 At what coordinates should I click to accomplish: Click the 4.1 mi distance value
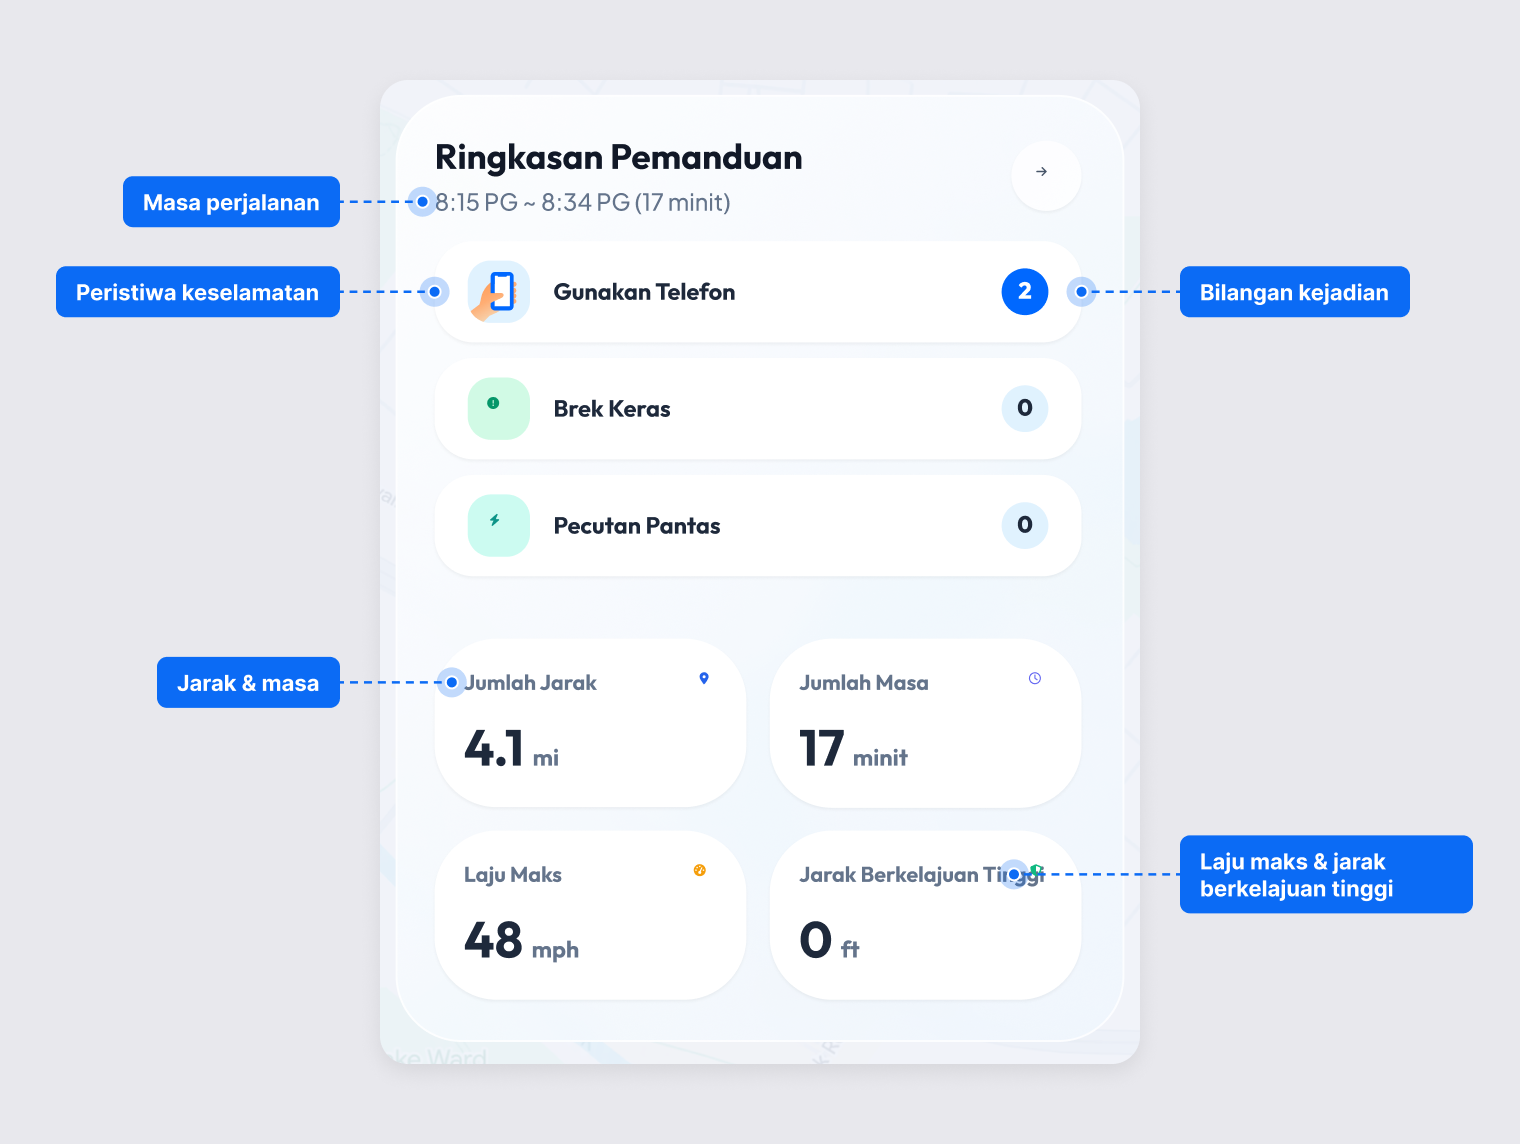click(x=511, y=749)
